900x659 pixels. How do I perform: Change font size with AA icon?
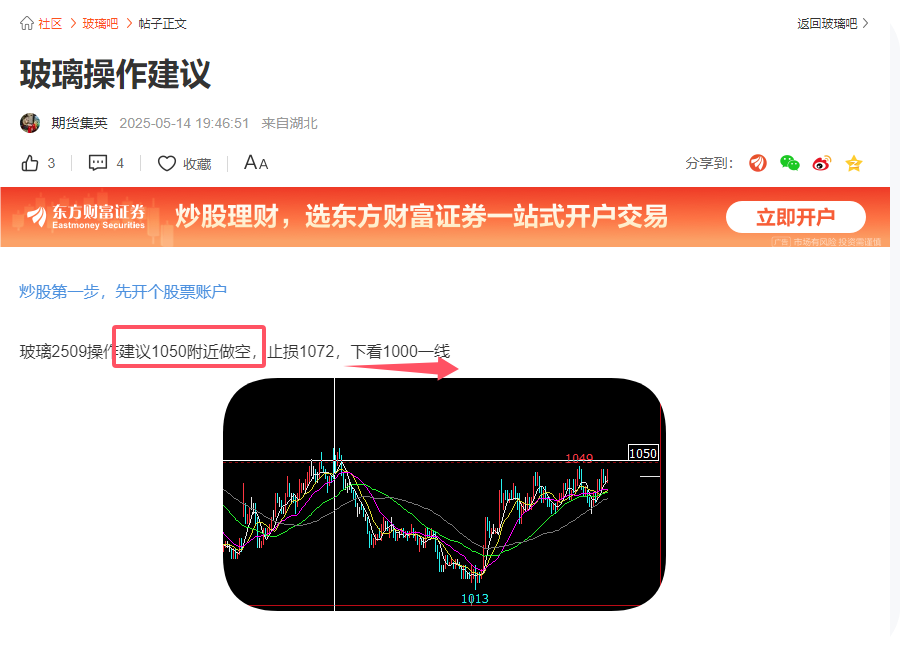[256, 163]
